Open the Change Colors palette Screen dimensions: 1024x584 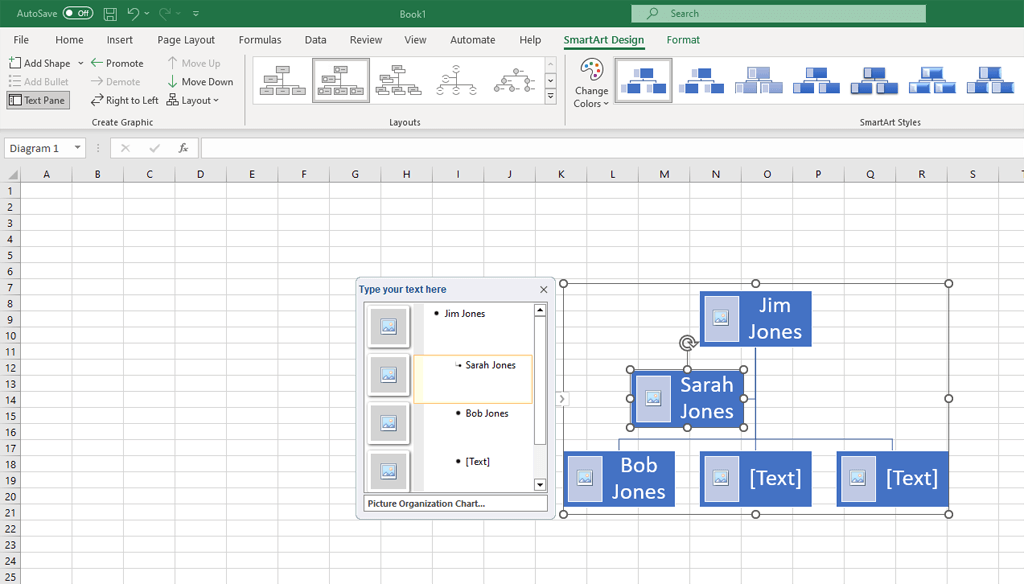(591, 84)
